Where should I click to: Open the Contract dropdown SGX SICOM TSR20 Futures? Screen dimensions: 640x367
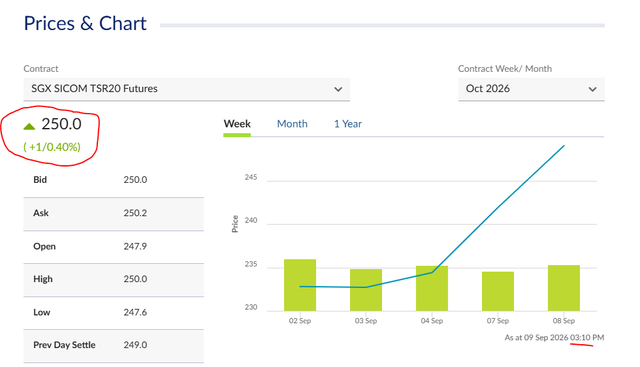(x=187, y=89)
